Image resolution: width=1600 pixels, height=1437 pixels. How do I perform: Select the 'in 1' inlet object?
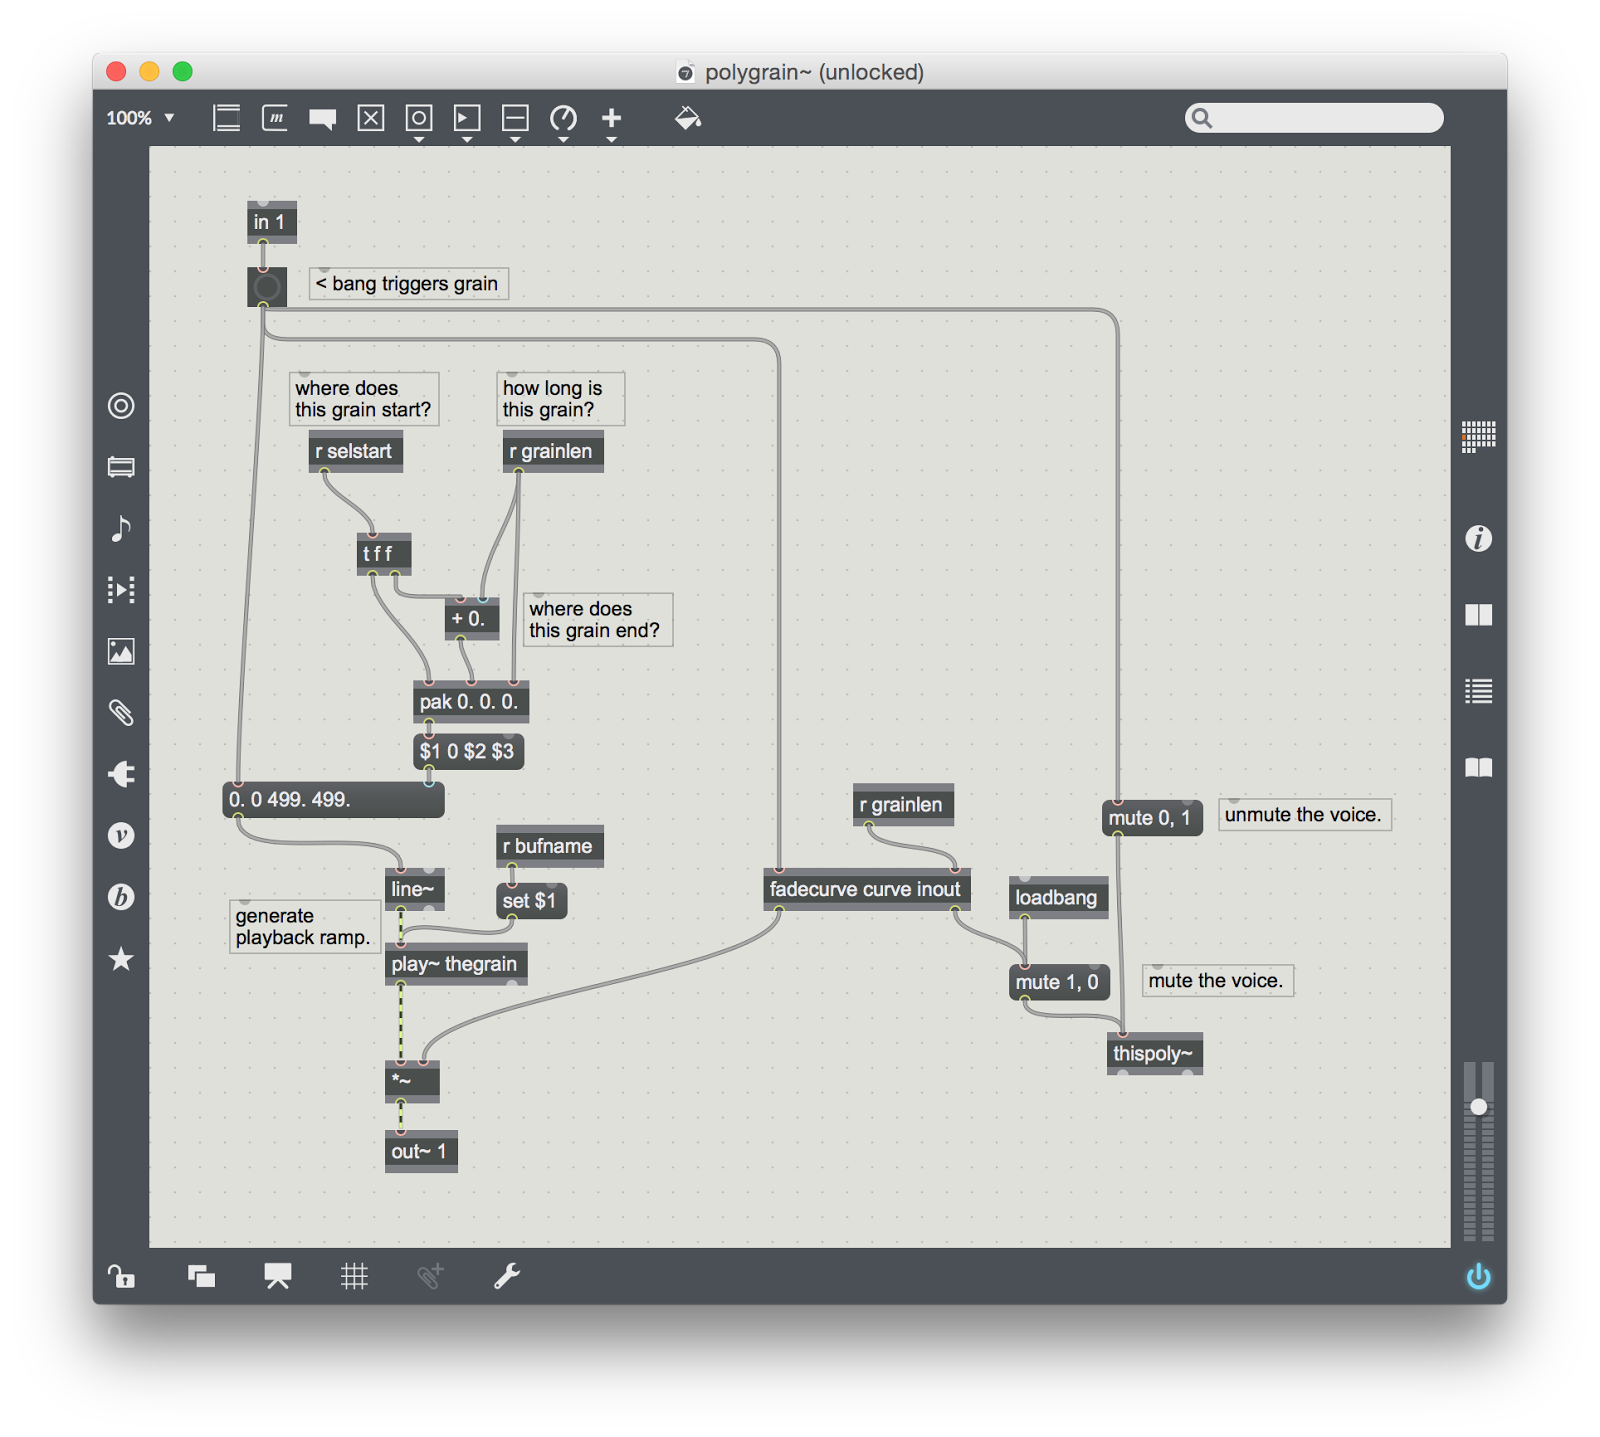(x=271, y=222)
